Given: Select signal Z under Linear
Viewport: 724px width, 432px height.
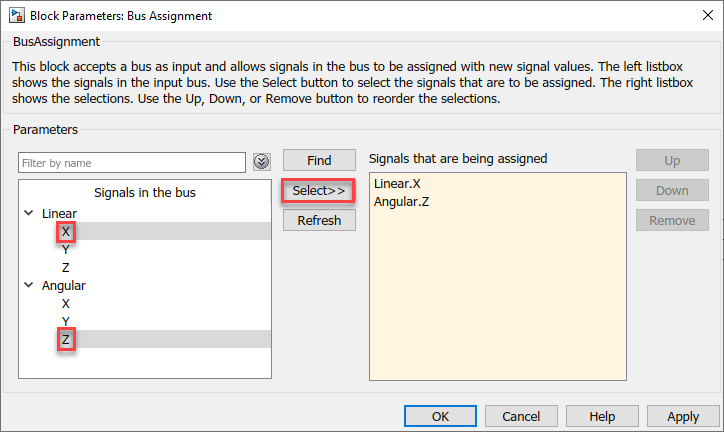Looking at the screenshot, I should click(66, 268).
